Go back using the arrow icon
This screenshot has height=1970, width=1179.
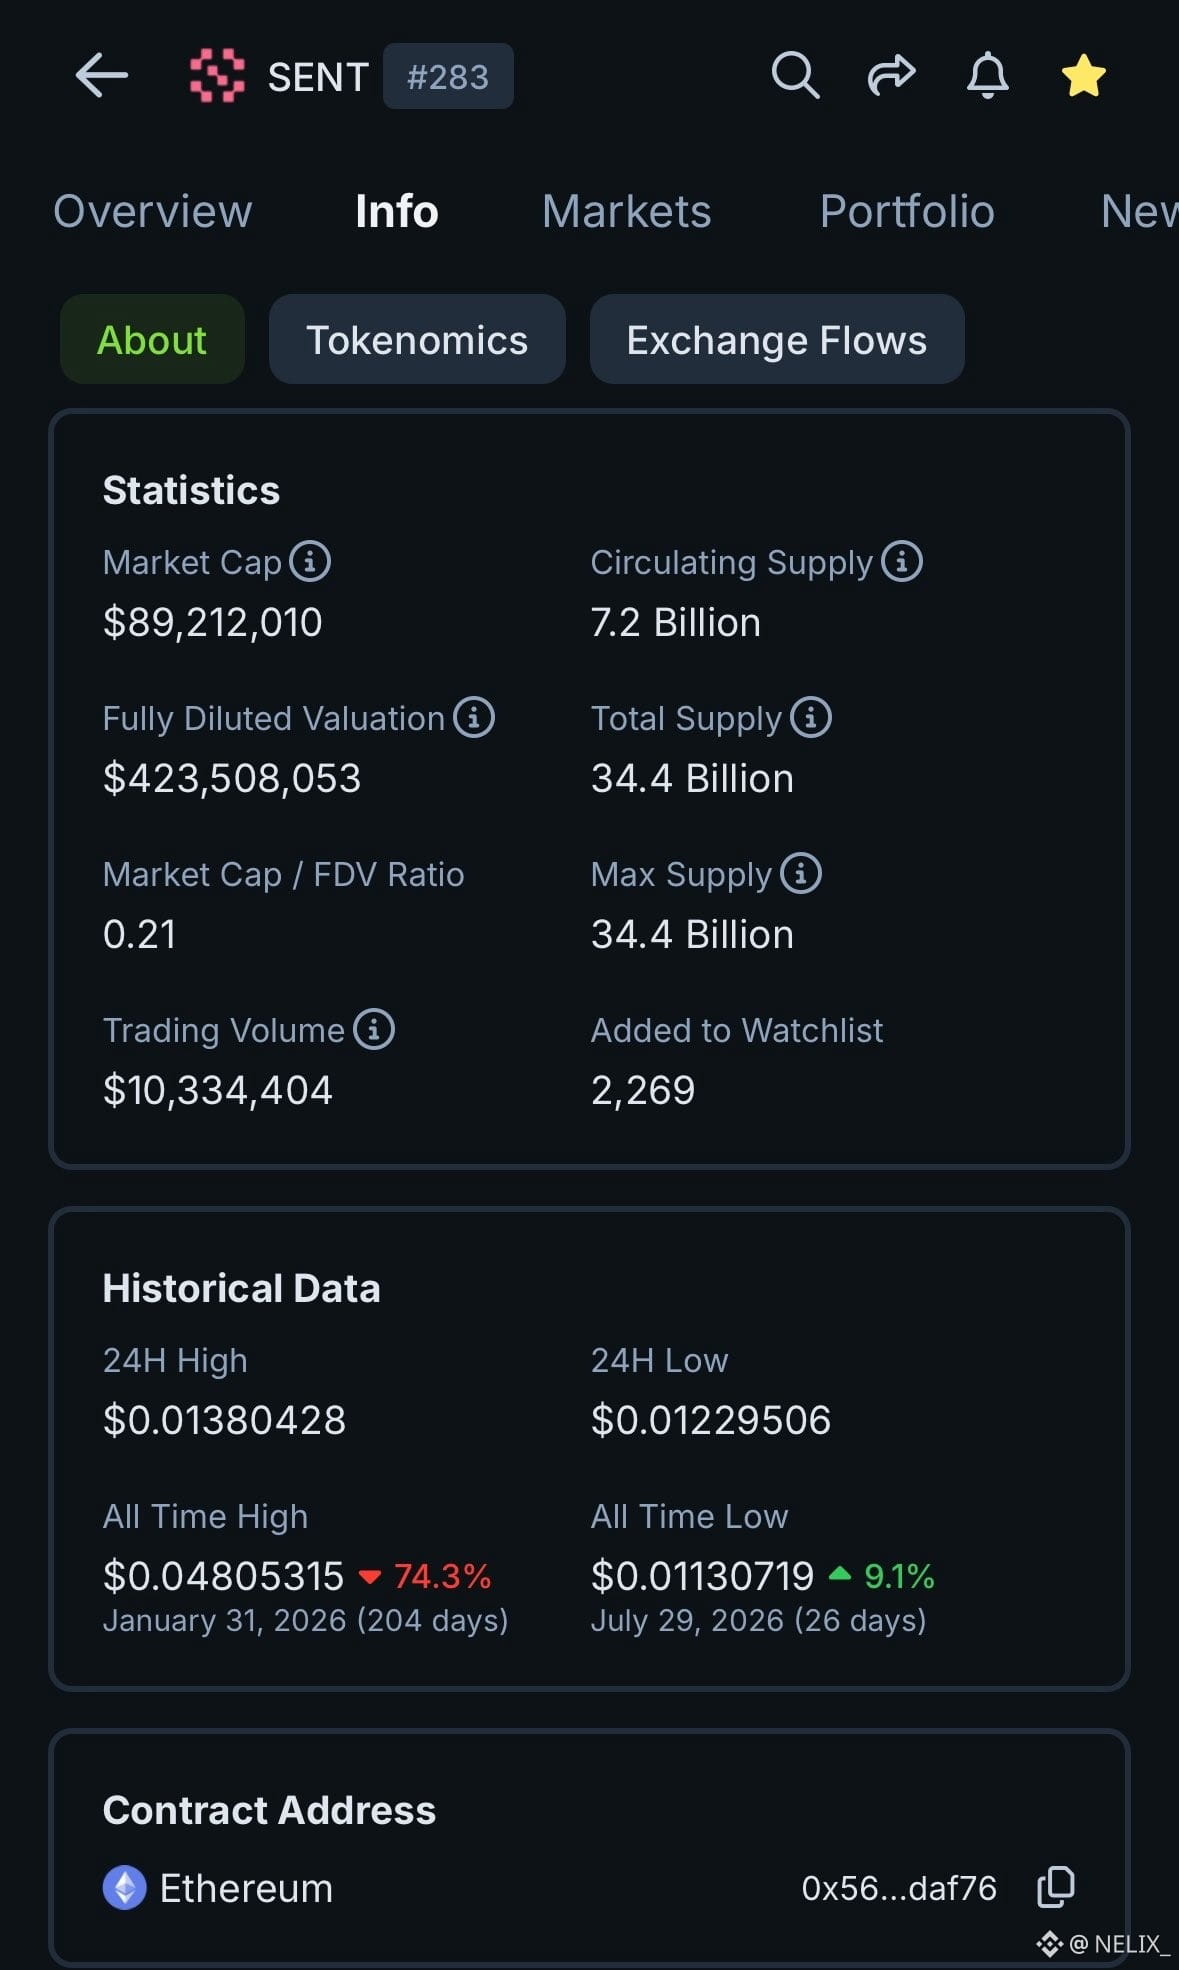101,76
